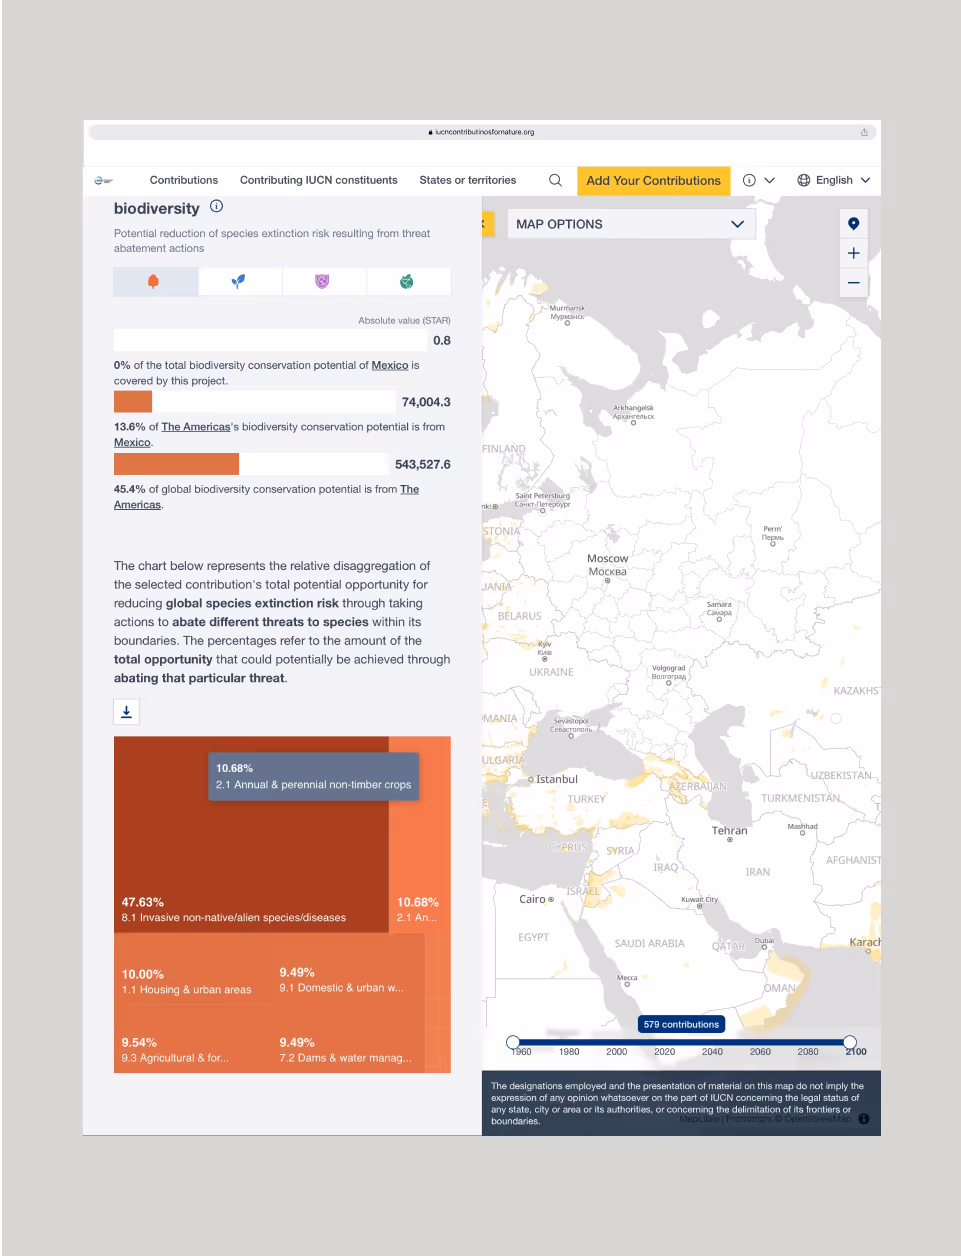
Task: Open the Contributions menu
Action: click(184, 180)
